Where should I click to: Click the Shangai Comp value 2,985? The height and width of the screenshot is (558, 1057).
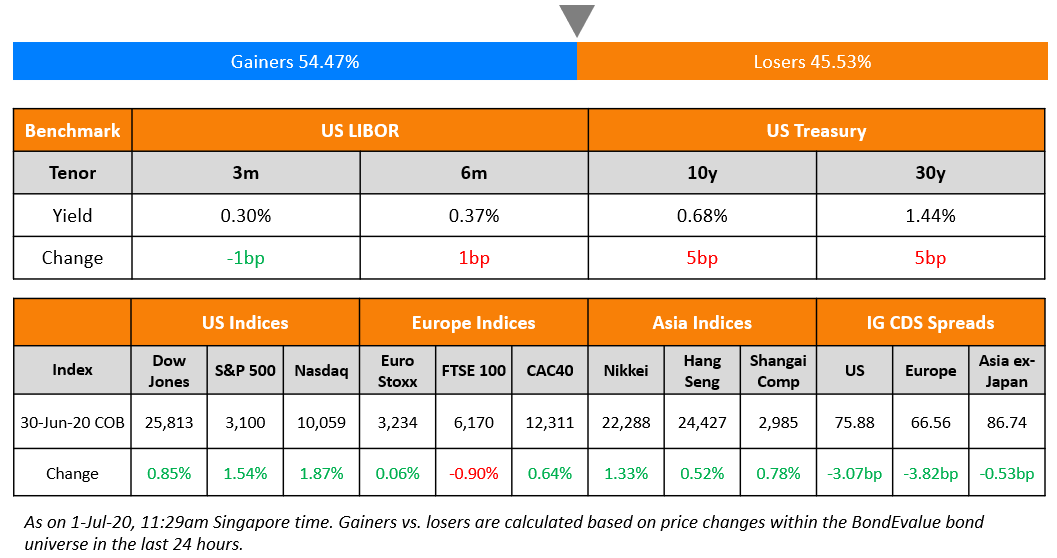[x=778, y=423]
